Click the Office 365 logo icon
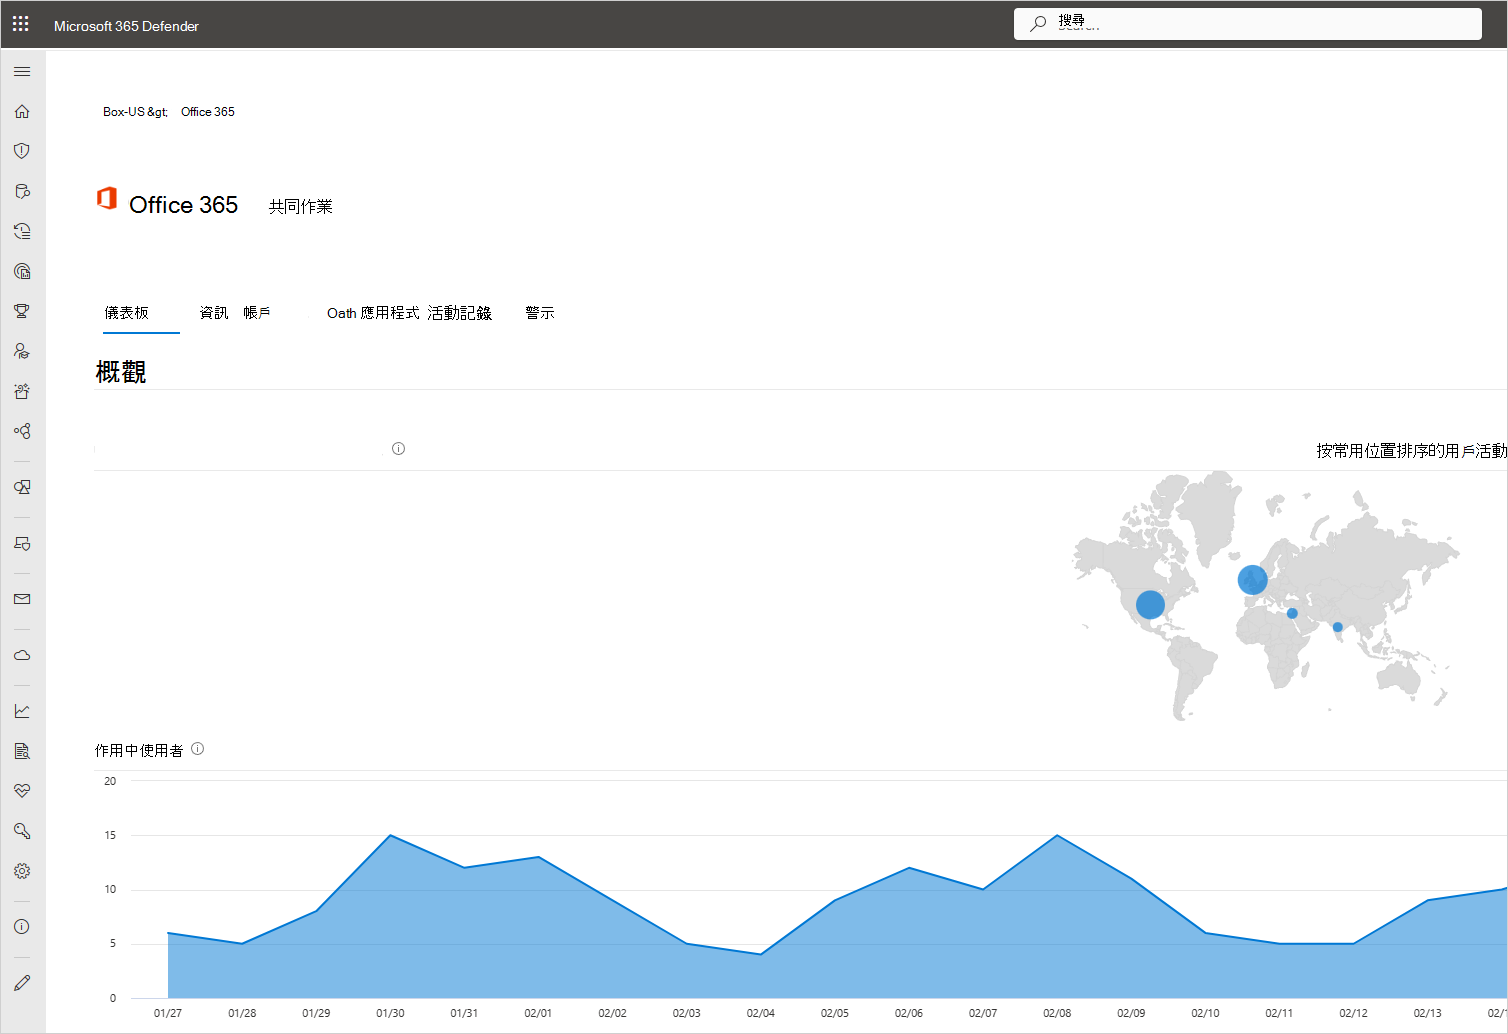1508x1034 pixels. pyautogui.click(x=107, y=198)
